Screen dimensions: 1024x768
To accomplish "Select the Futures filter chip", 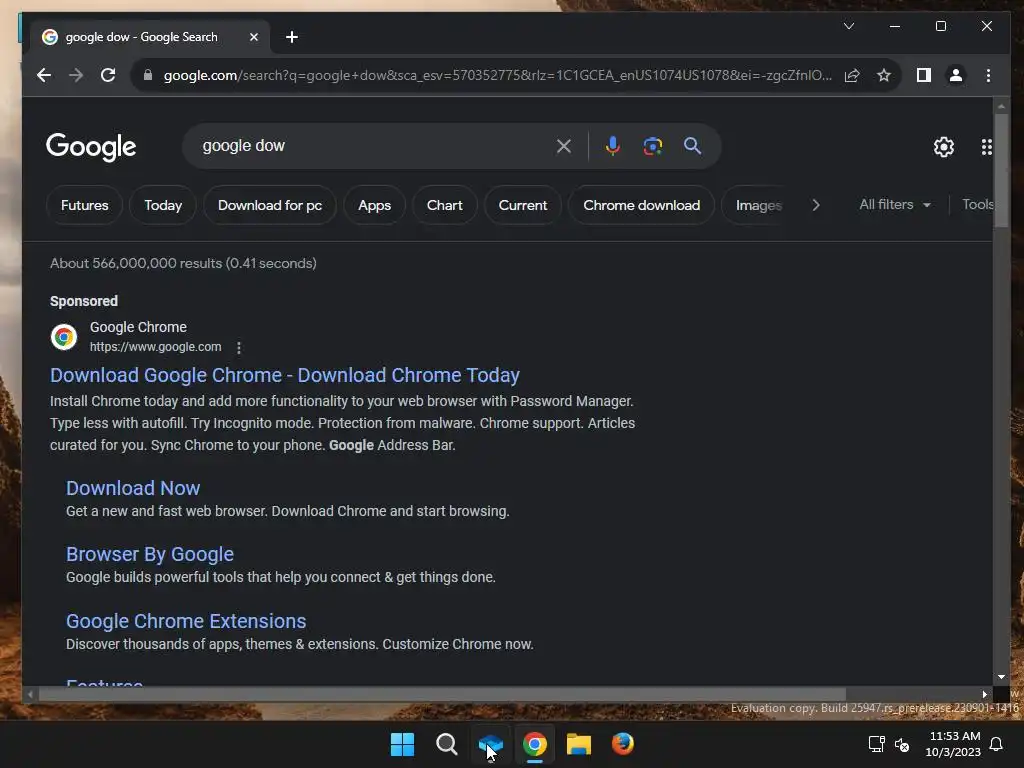I will [84, 205].
